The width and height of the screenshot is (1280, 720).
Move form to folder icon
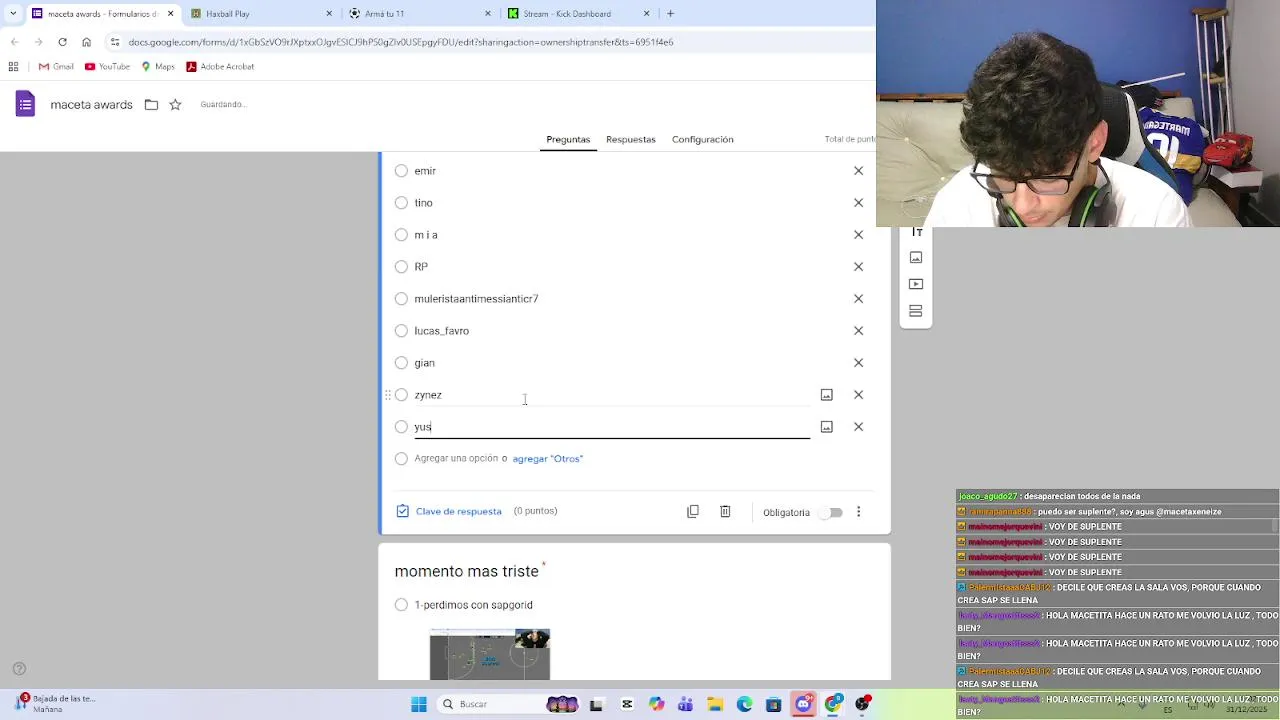(151, 104)
